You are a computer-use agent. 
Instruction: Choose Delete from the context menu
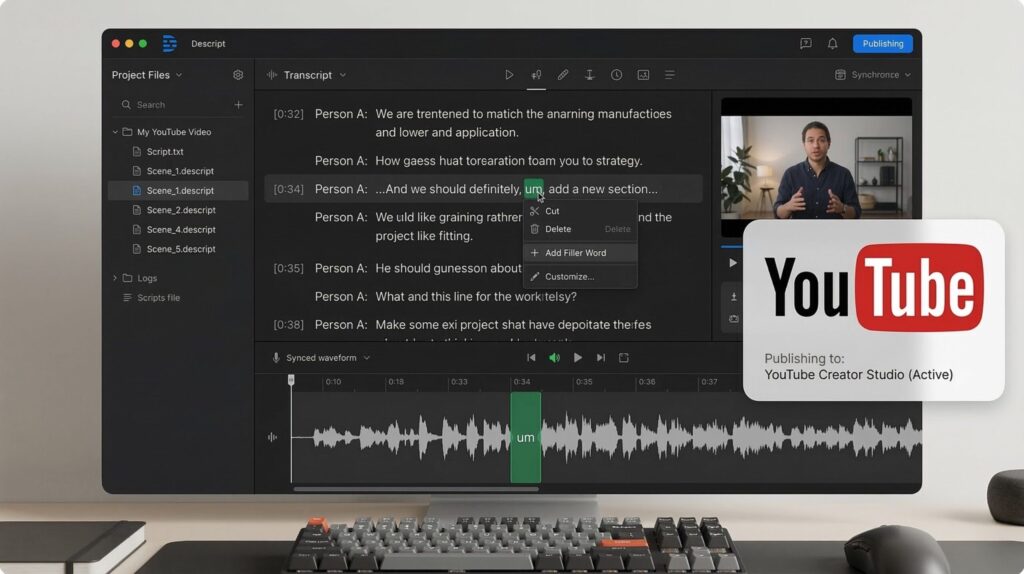click(x=580, y=229)
